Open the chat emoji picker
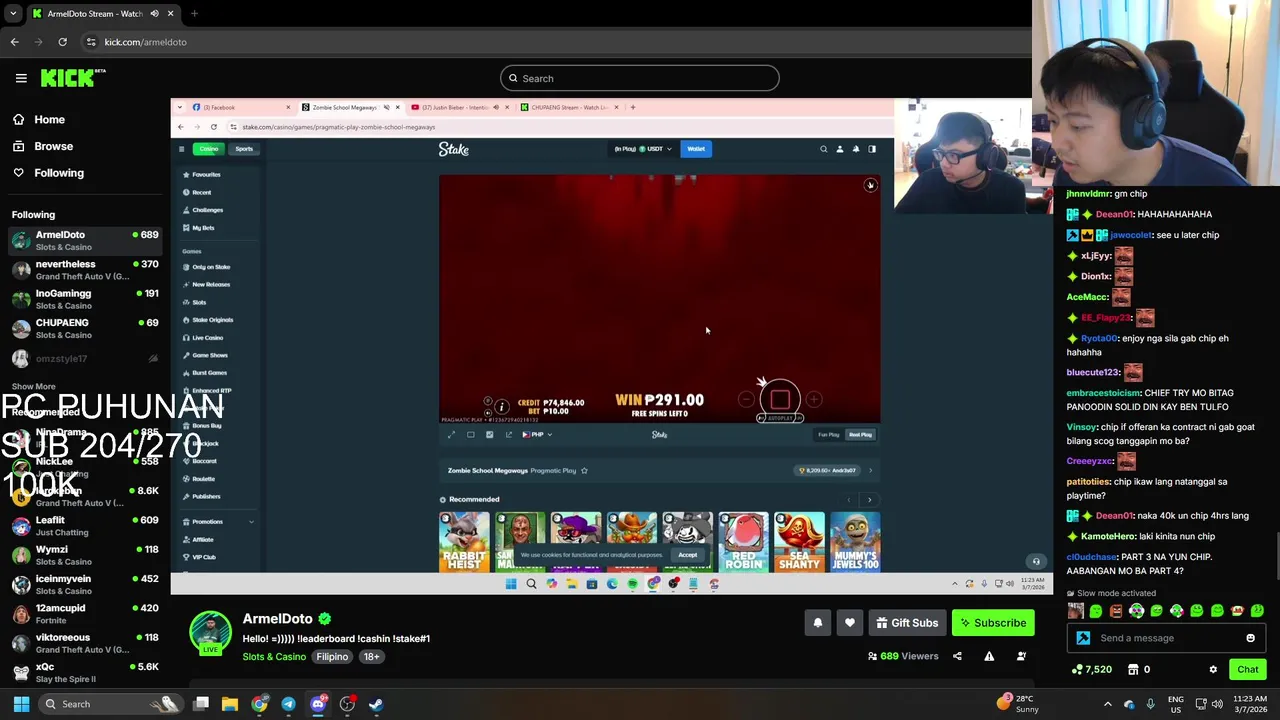This screenshot has height=720, width=1280. point(1250,638)
